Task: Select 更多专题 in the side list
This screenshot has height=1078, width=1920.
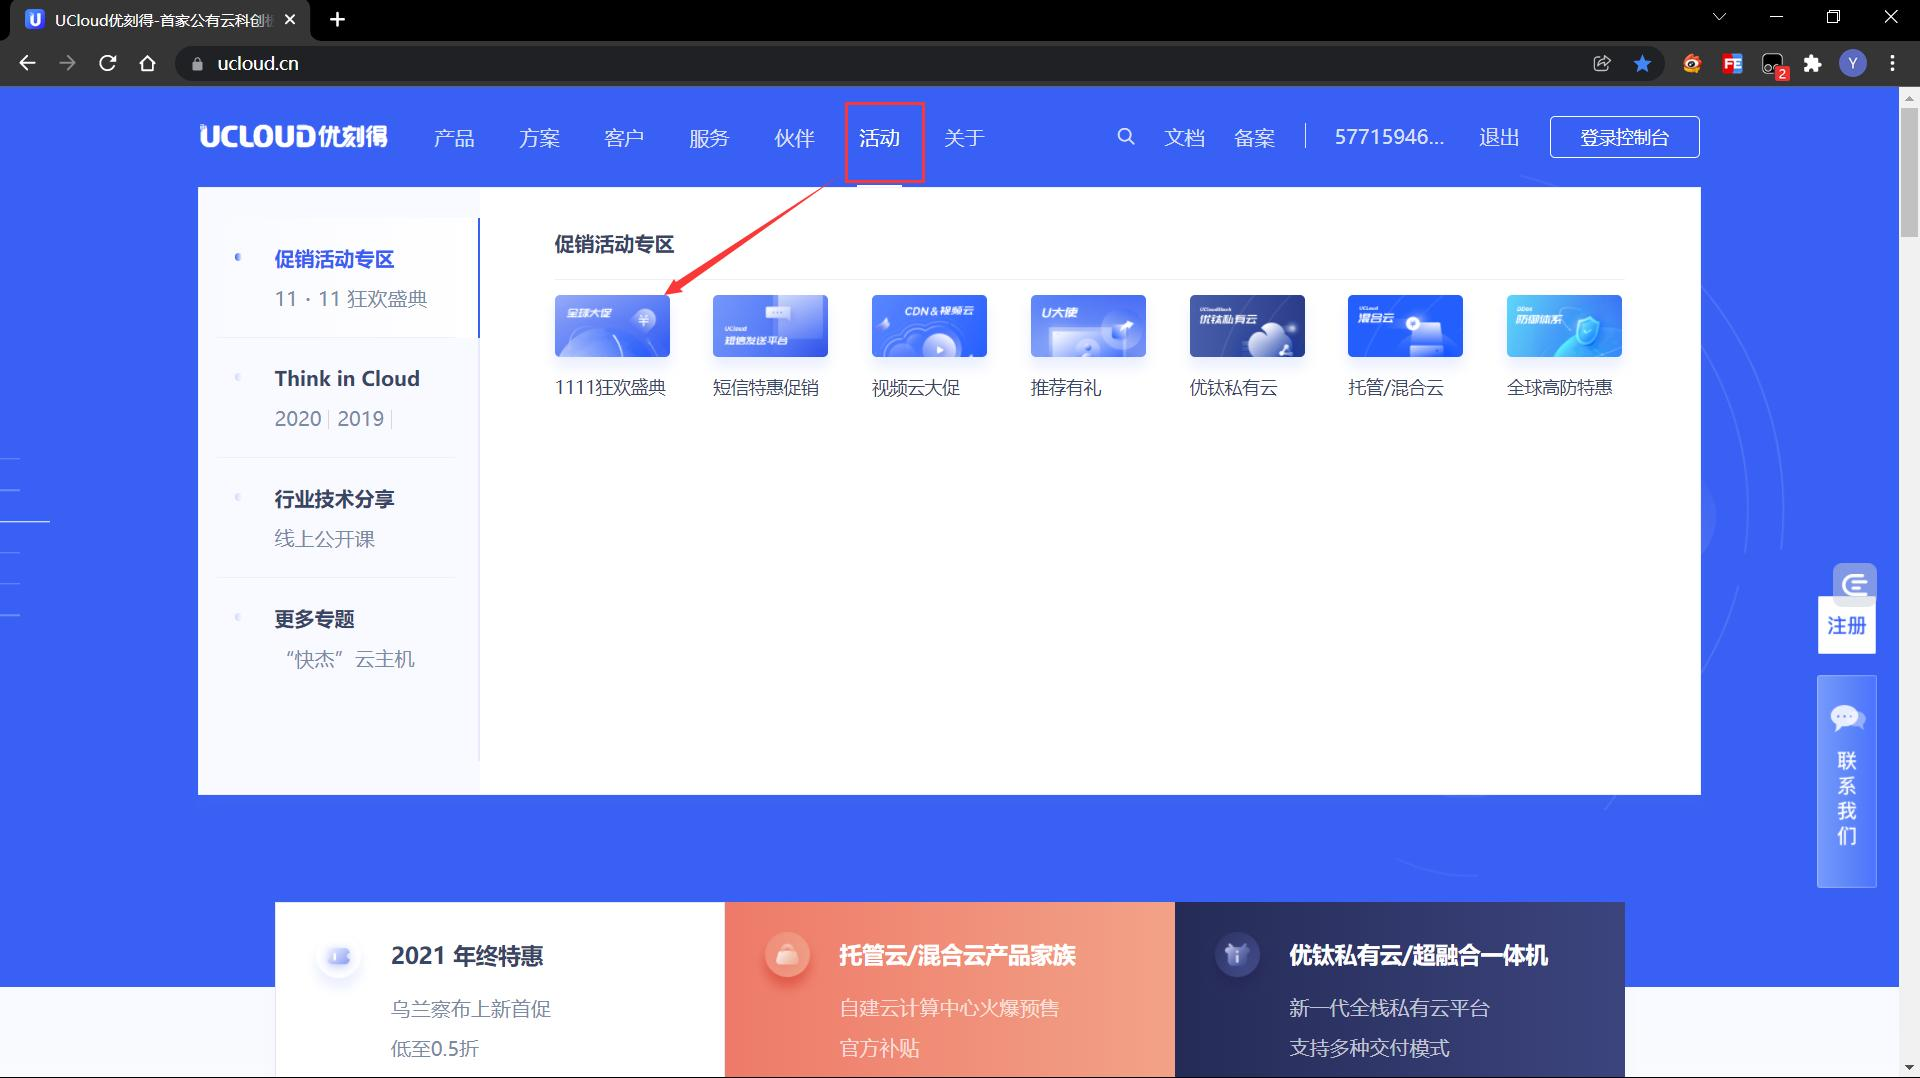Action: pyautogui.click(x=314, y=619)
